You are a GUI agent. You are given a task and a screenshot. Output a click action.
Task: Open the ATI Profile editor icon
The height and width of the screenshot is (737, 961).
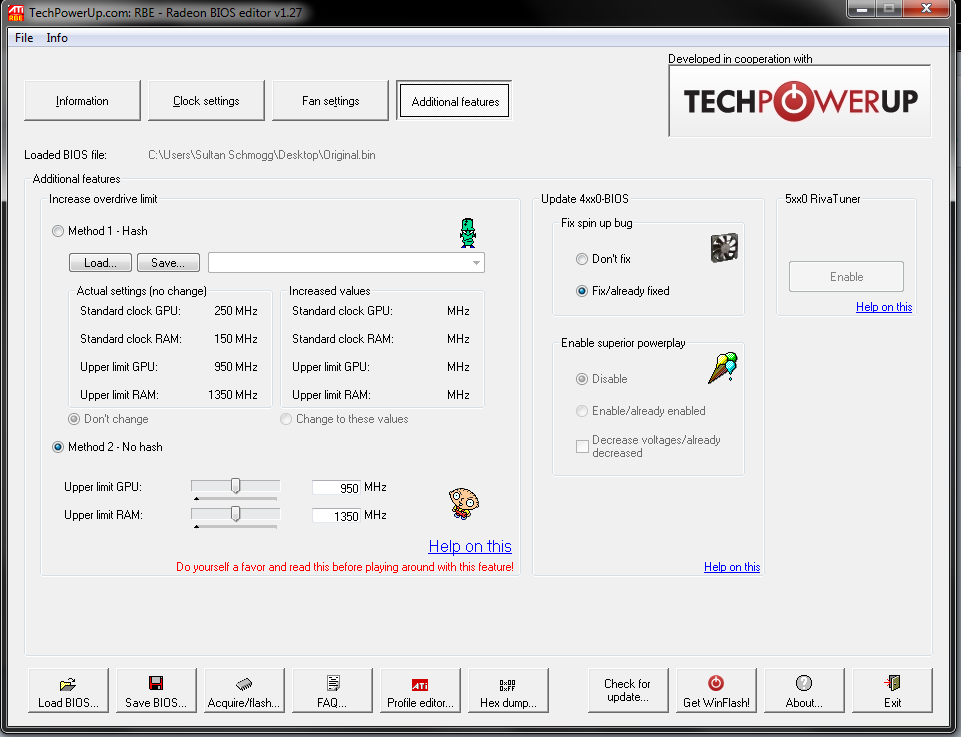pyautogui.click(x=420, y=684)
